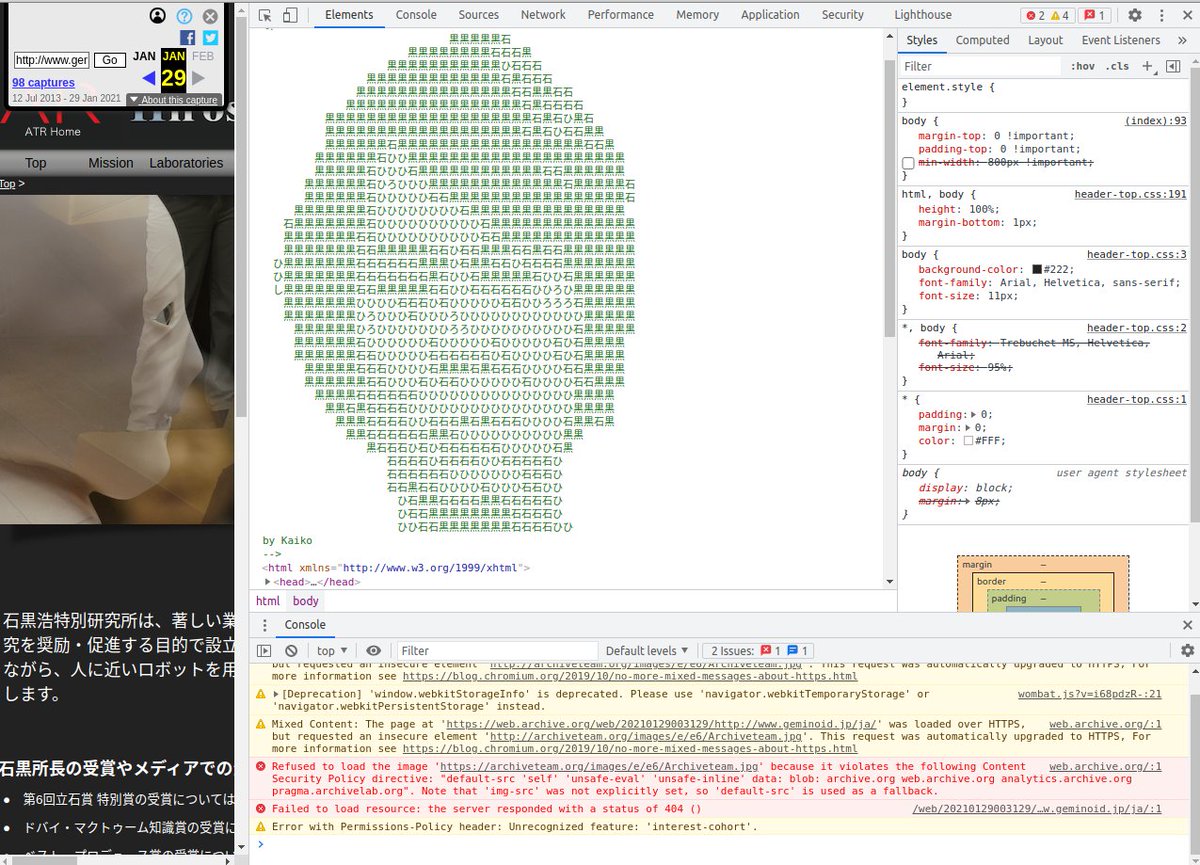Open the 98 captures link
Image resolution: width=1200 pixels, height=865 pixels.
click(43, 83)
